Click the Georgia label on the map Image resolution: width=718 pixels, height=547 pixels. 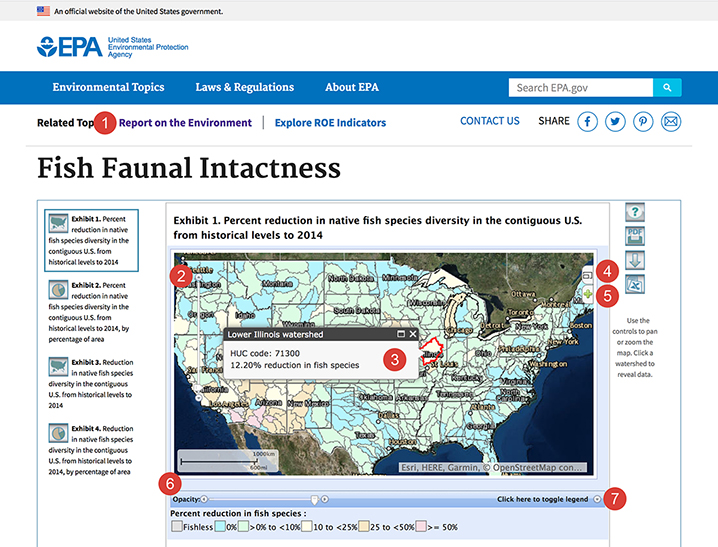pos(480,427)
